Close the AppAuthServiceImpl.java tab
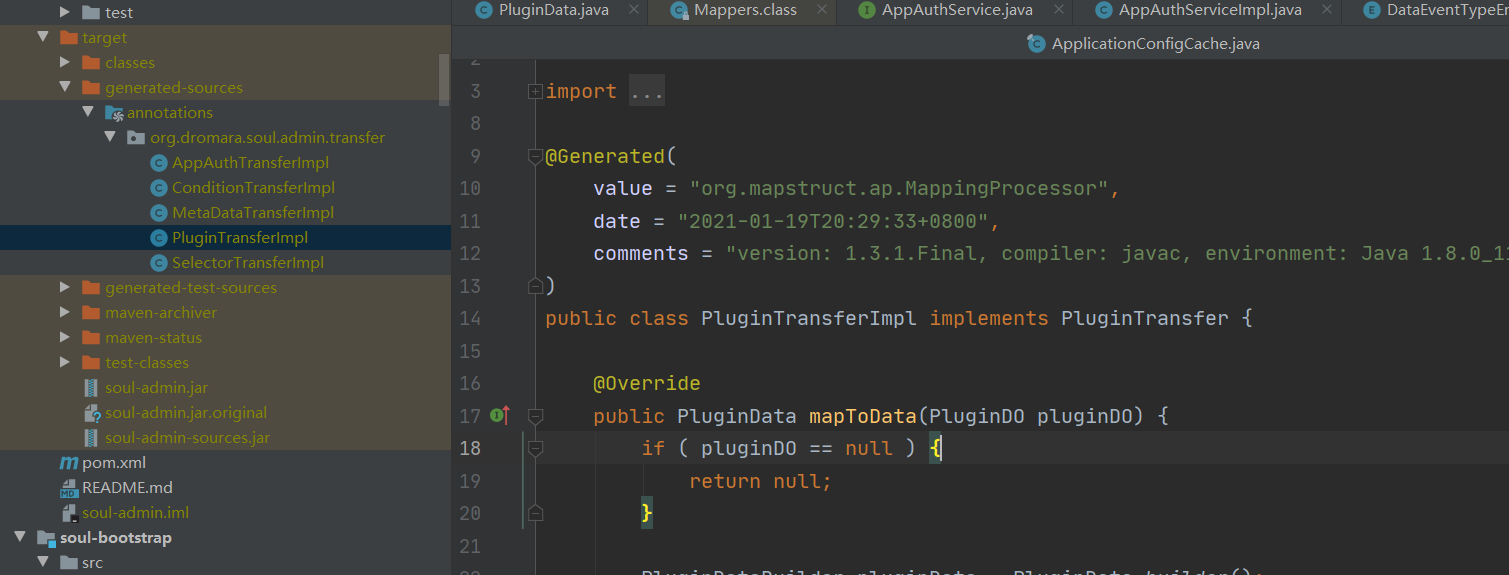Screen dimensions: 1509x575 point(1326,10)
